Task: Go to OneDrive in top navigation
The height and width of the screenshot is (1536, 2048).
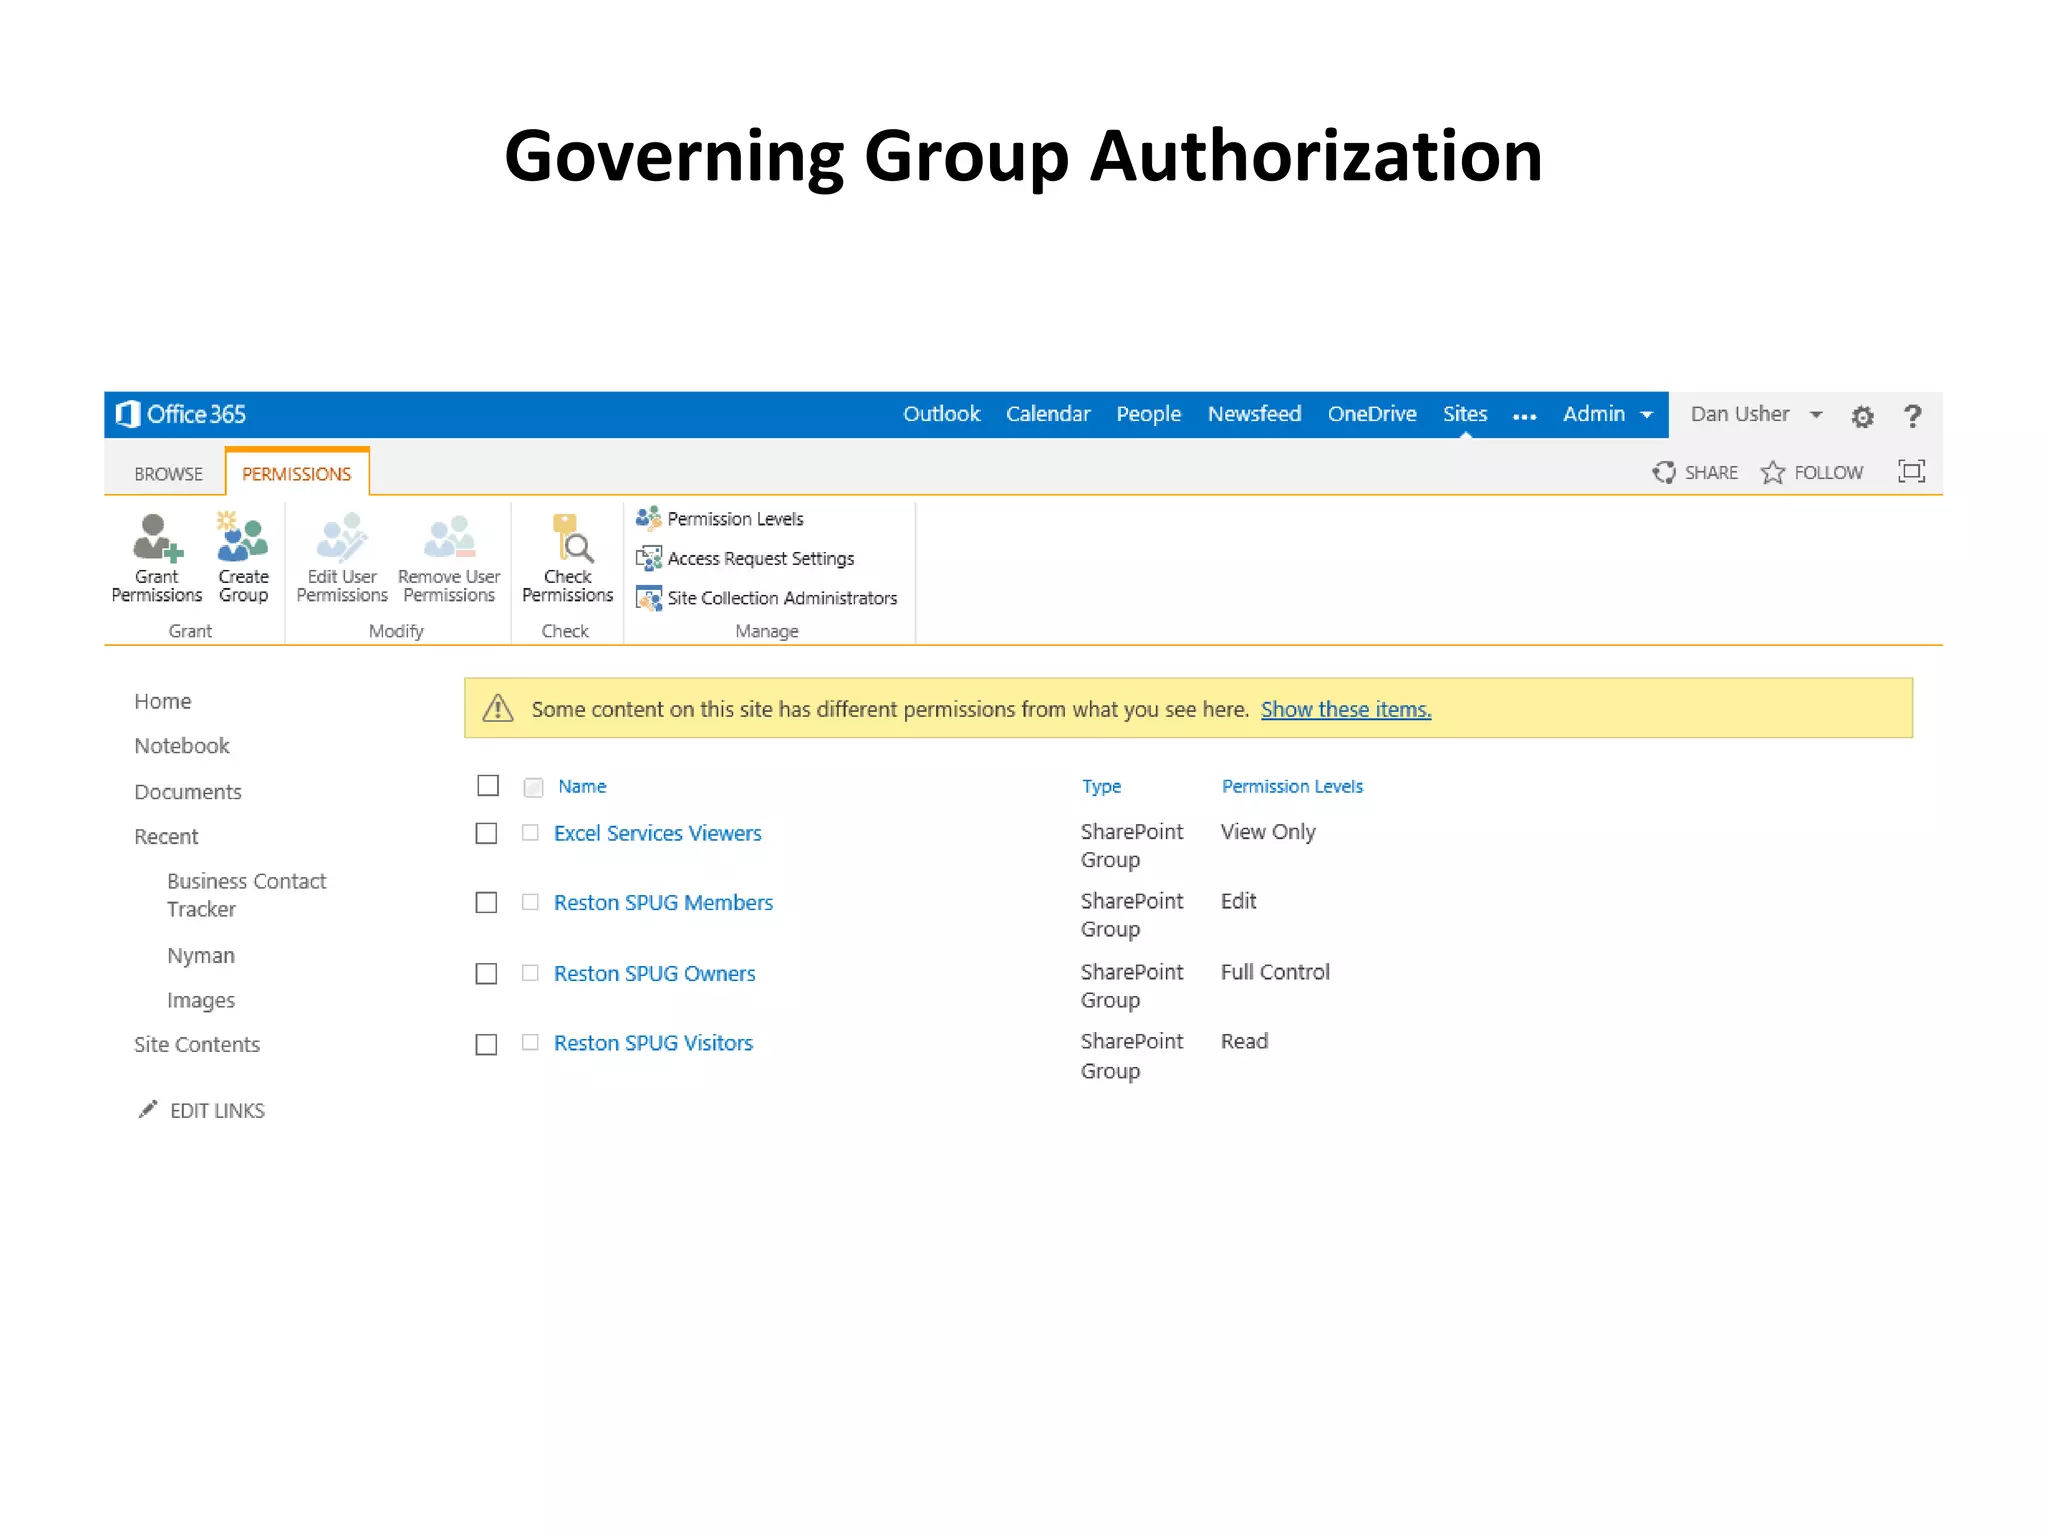Action: click(1371, 414)
